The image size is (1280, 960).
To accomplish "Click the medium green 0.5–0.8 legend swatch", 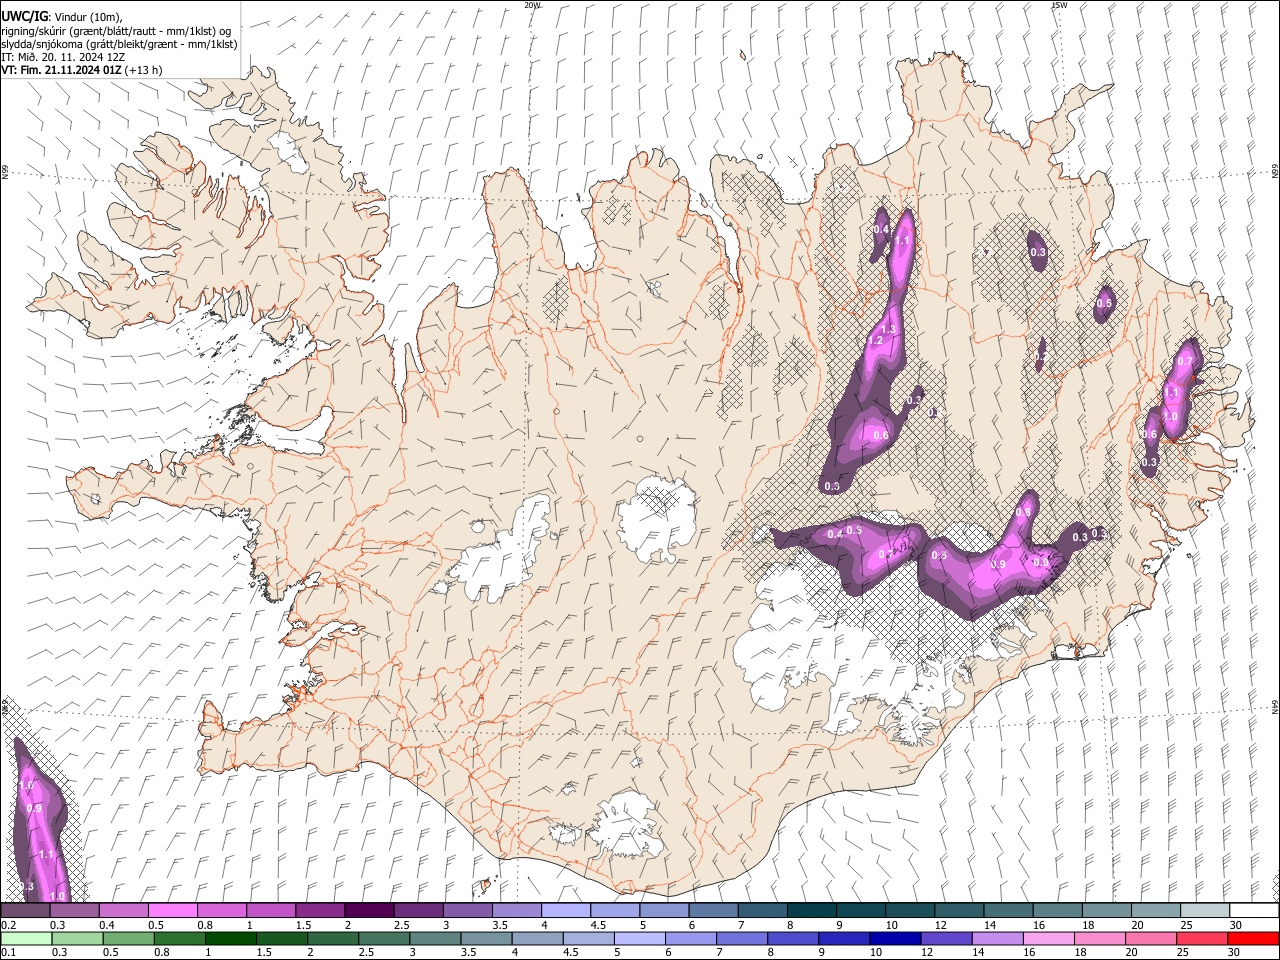I will pos(128,939).
